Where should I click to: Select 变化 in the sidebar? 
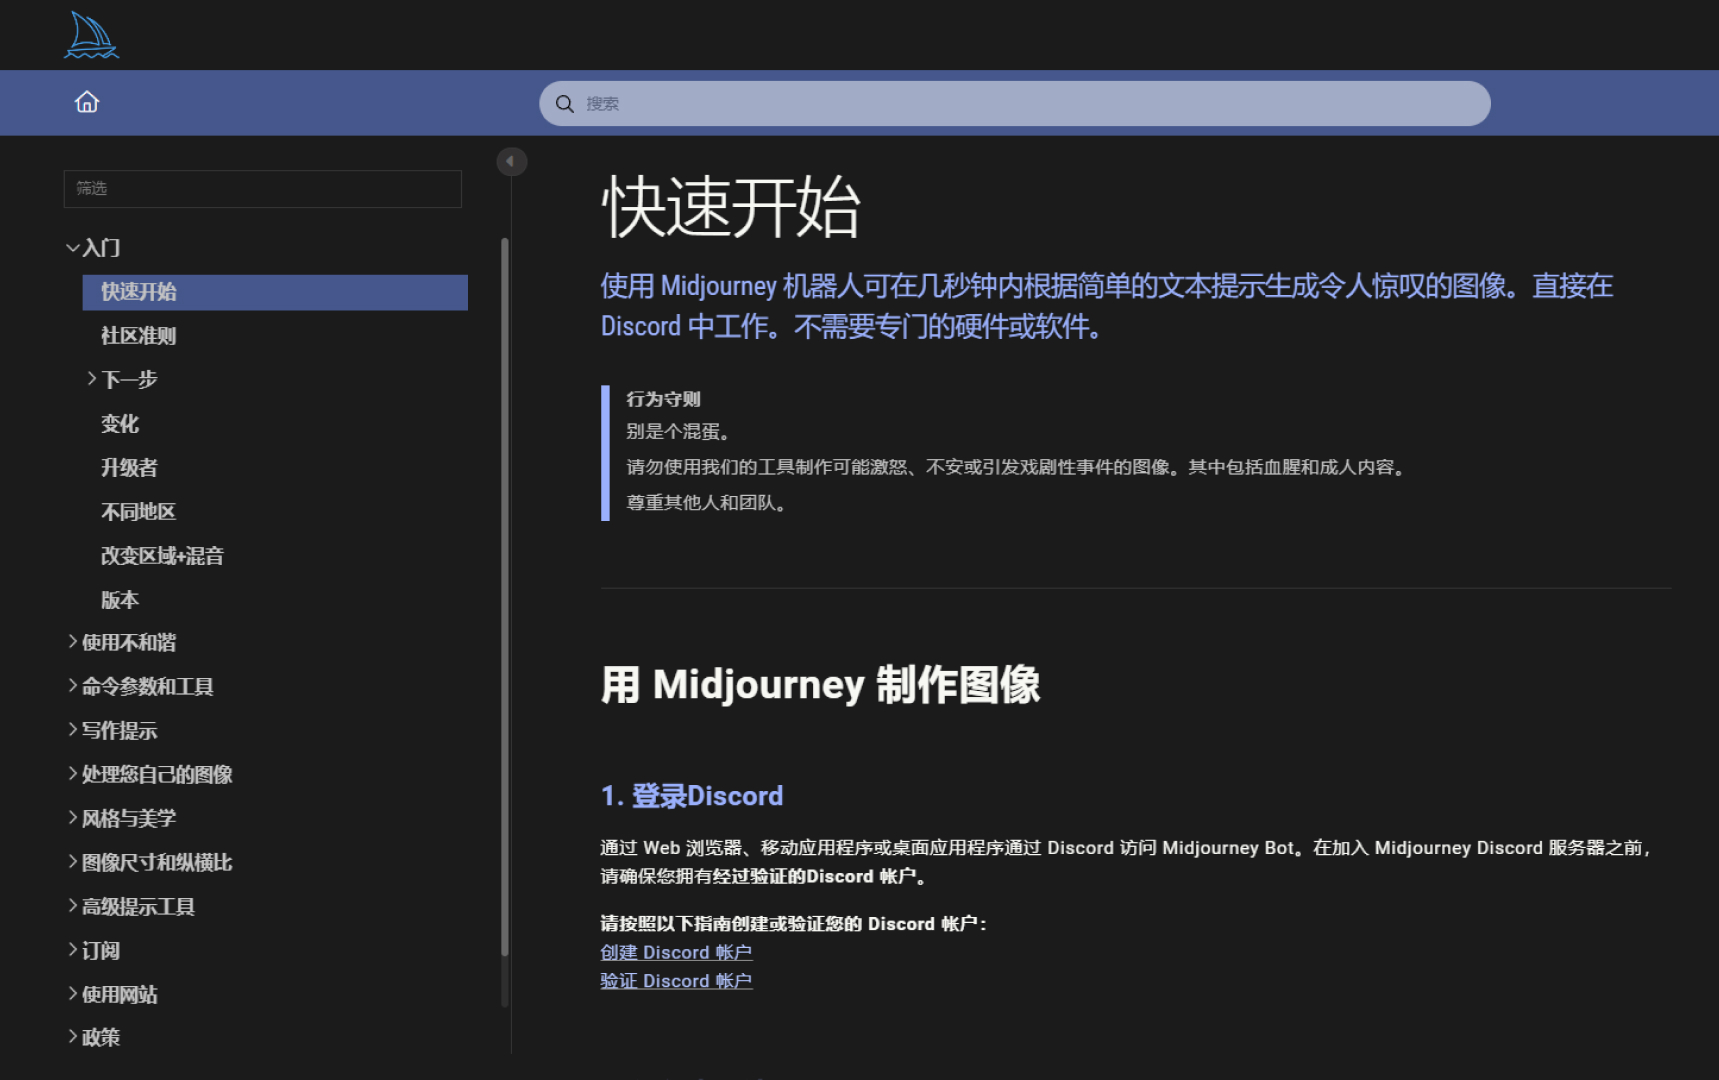pyautogui.click(x=119, y=423)
